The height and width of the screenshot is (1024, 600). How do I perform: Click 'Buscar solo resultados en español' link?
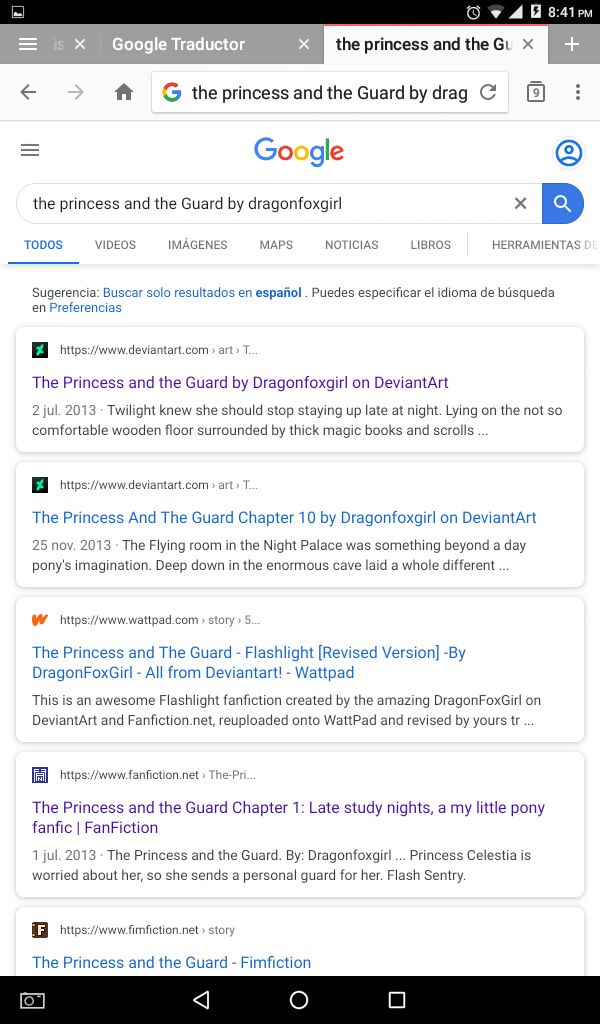coord(202,293)
